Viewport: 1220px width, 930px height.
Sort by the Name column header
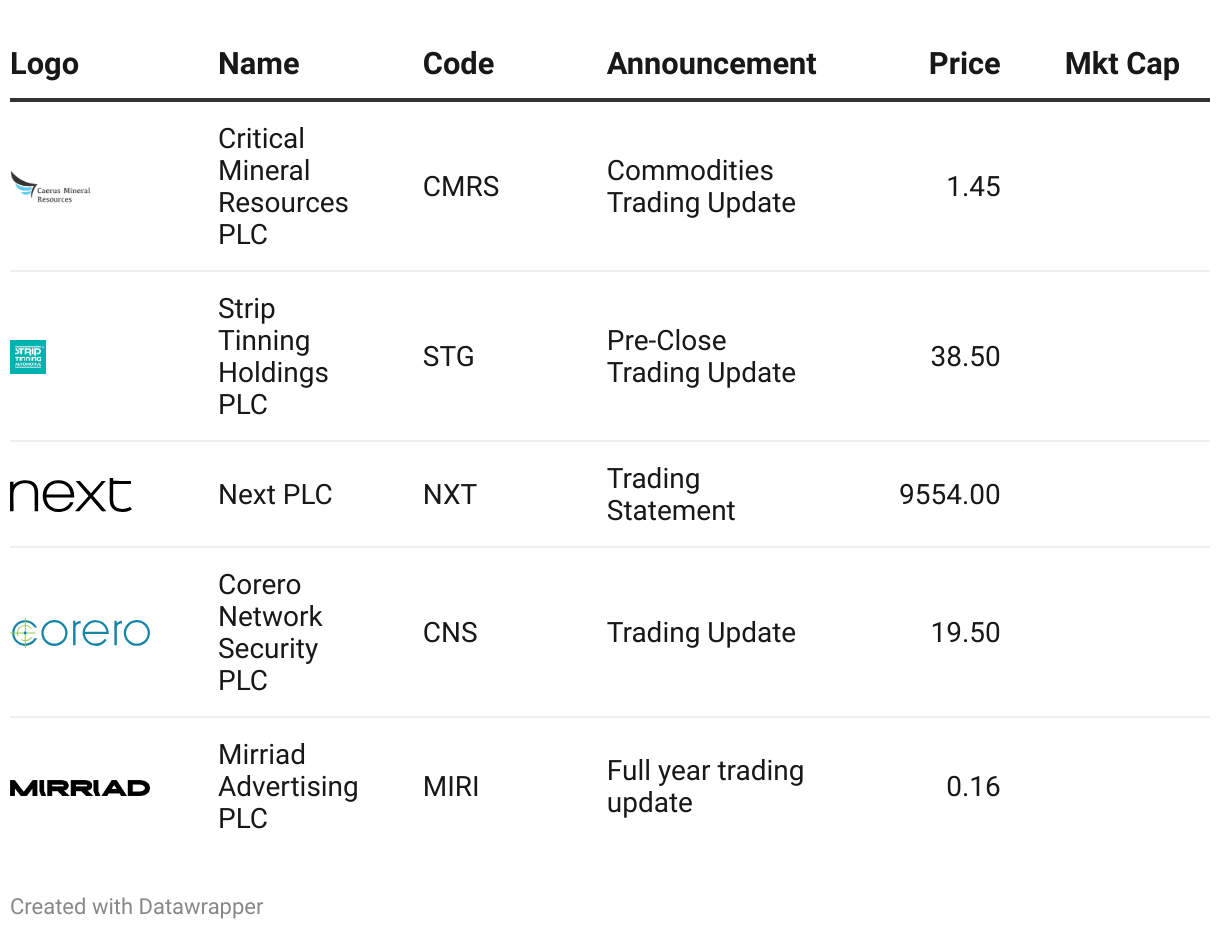click(x=259, y=64)
